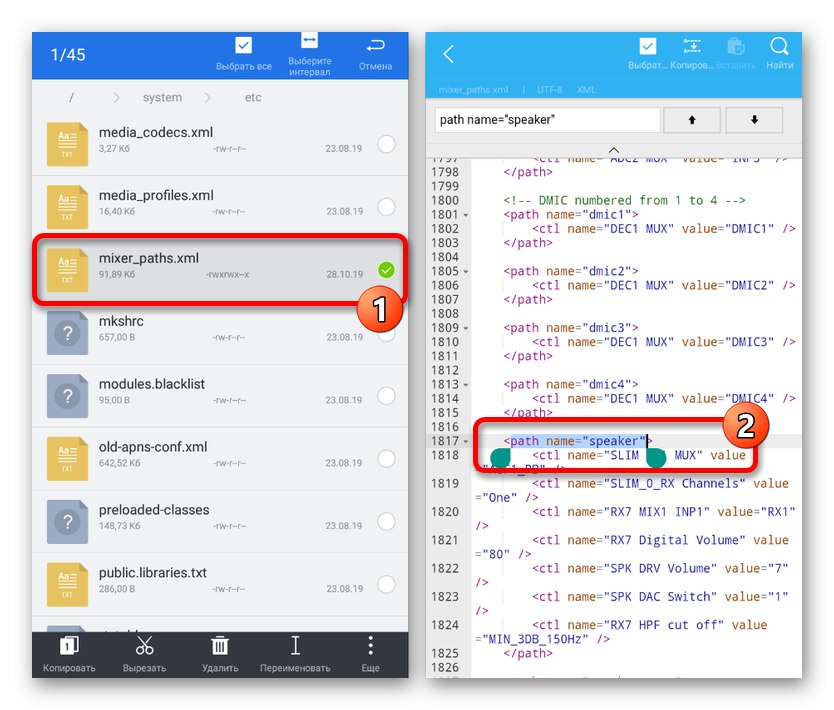Tap the Select Interval icon

point(310,41)
